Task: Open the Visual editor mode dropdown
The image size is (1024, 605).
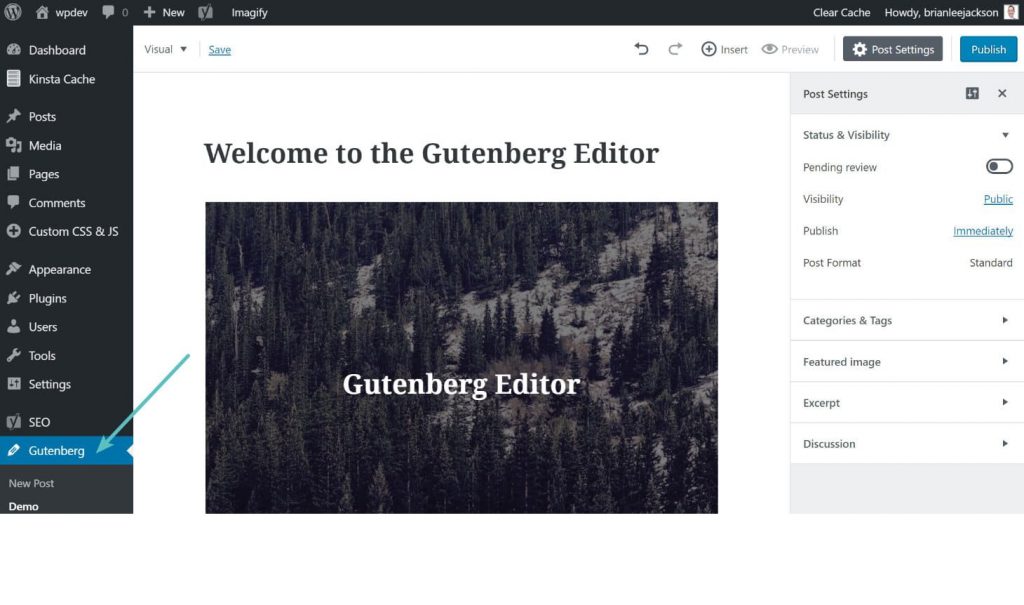Action: 165,49
